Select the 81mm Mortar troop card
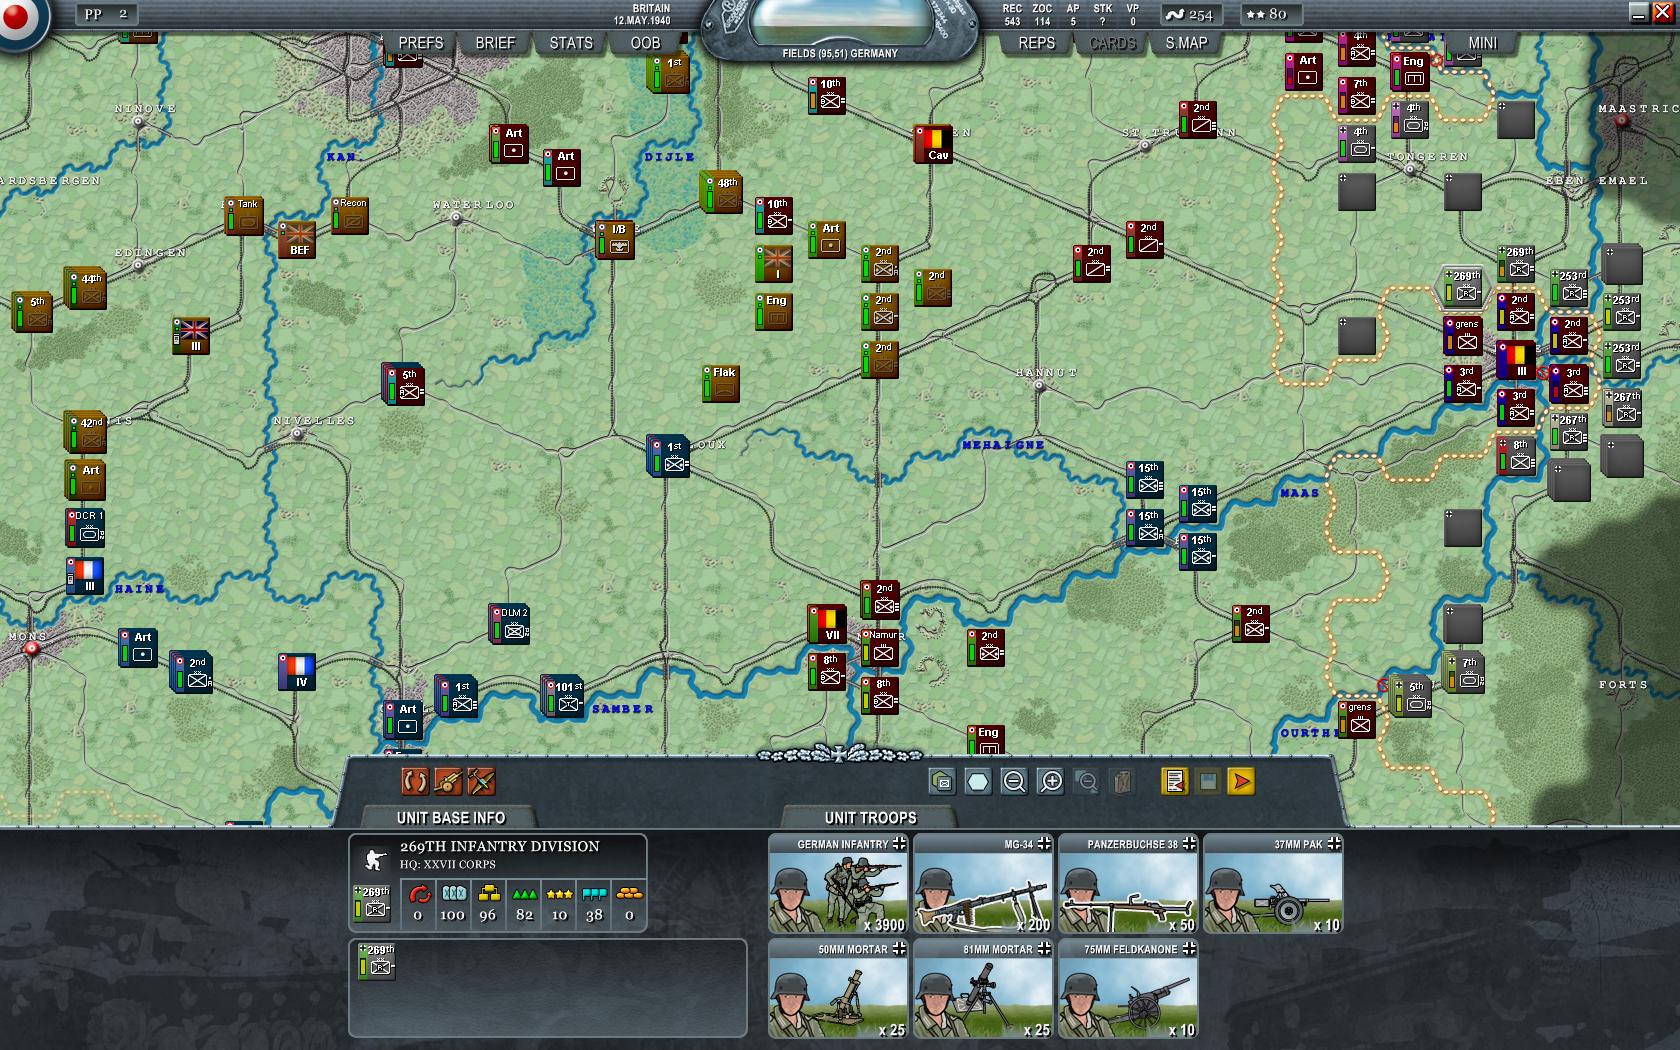 983,989
